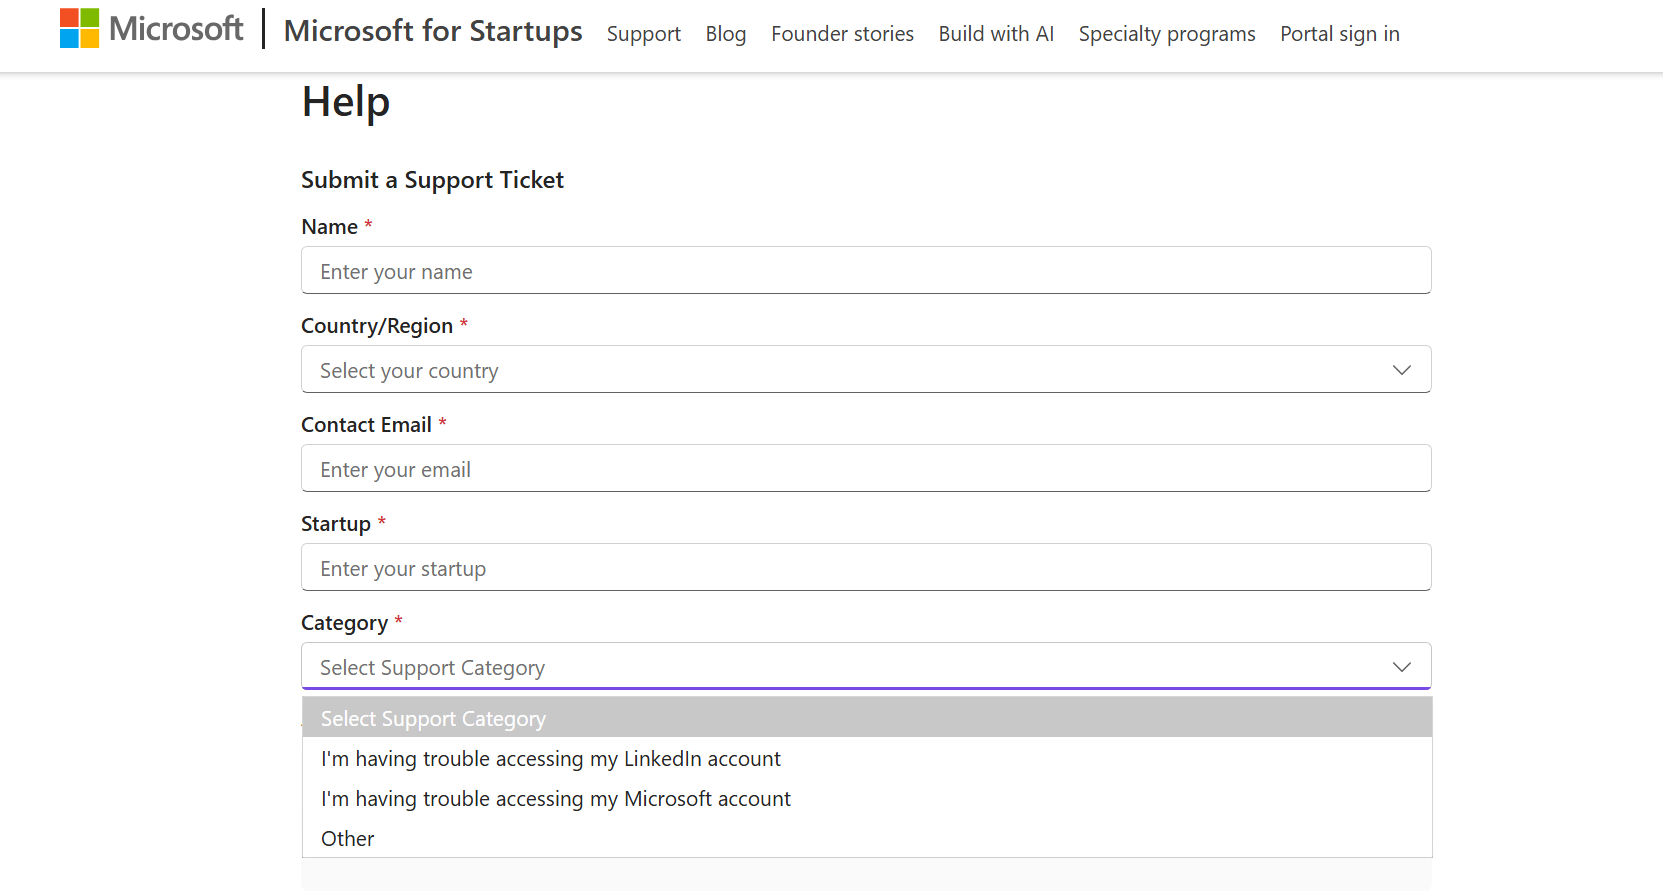Open Specialty programs menu item
This screenshot has width=1663, height=891.
[x=1167, y=34]
